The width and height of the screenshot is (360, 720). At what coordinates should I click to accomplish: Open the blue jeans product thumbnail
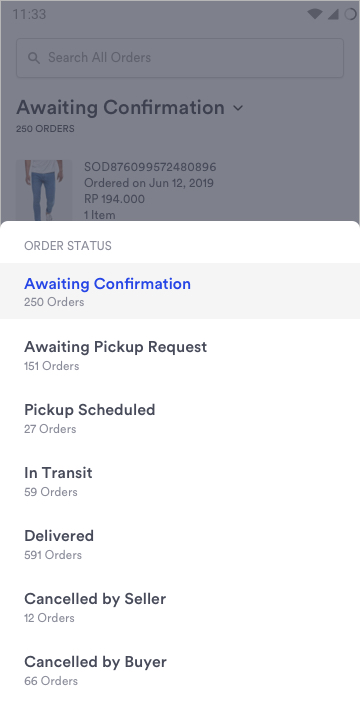click(x=44, y=190)
